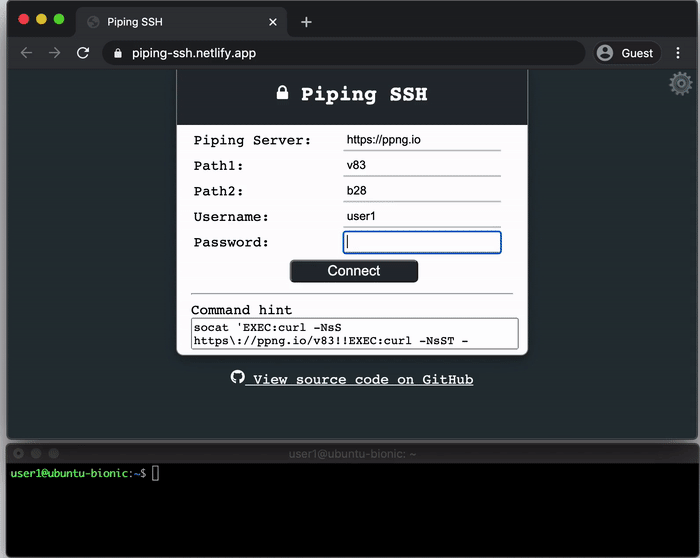The image size is (700, 558).
Task: Close the browser window with red button
Action: tap(24, 19)
